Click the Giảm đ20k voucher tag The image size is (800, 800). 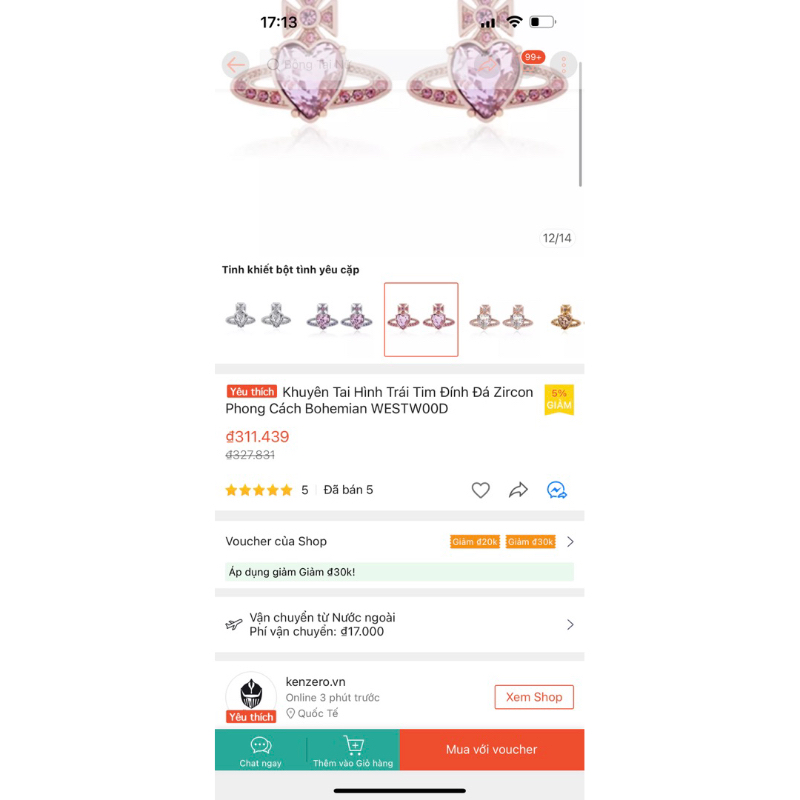tap(475, 542)
